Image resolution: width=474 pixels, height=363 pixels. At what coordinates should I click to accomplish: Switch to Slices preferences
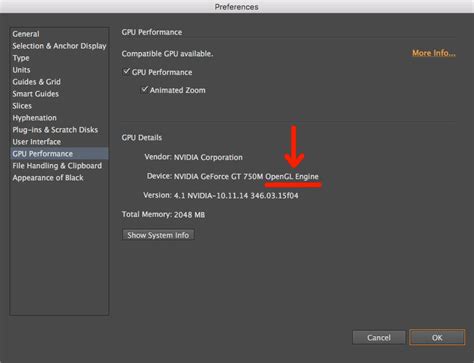pyautogui.click(x=22, y=106)
